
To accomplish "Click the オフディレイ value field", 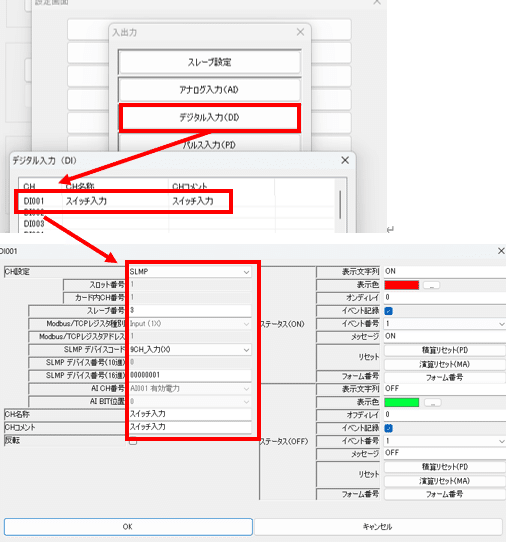I will (x=445, y=414).
